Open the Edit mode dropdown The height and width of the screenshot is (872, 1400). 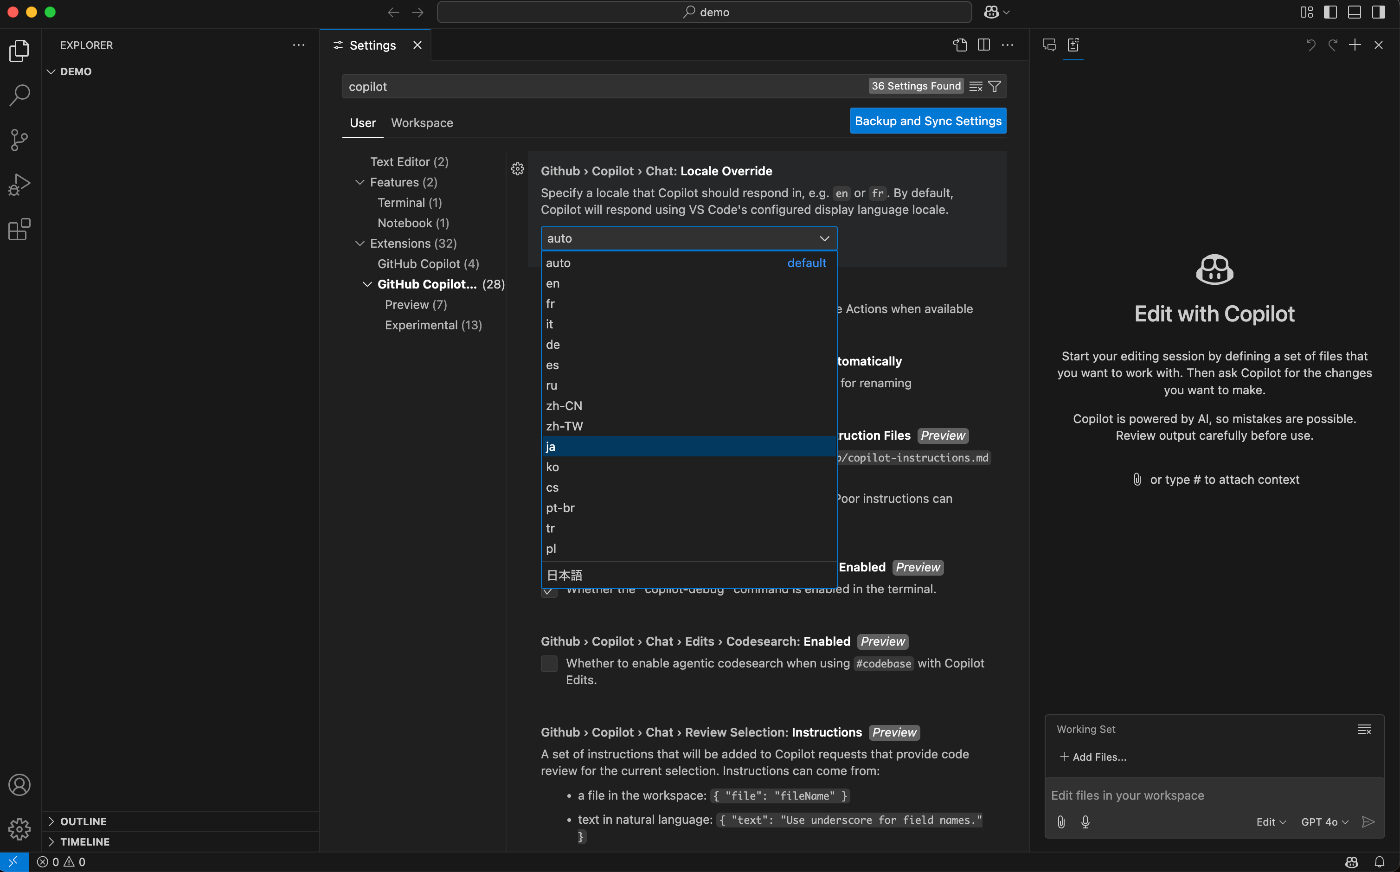[x=1271, y=822]
